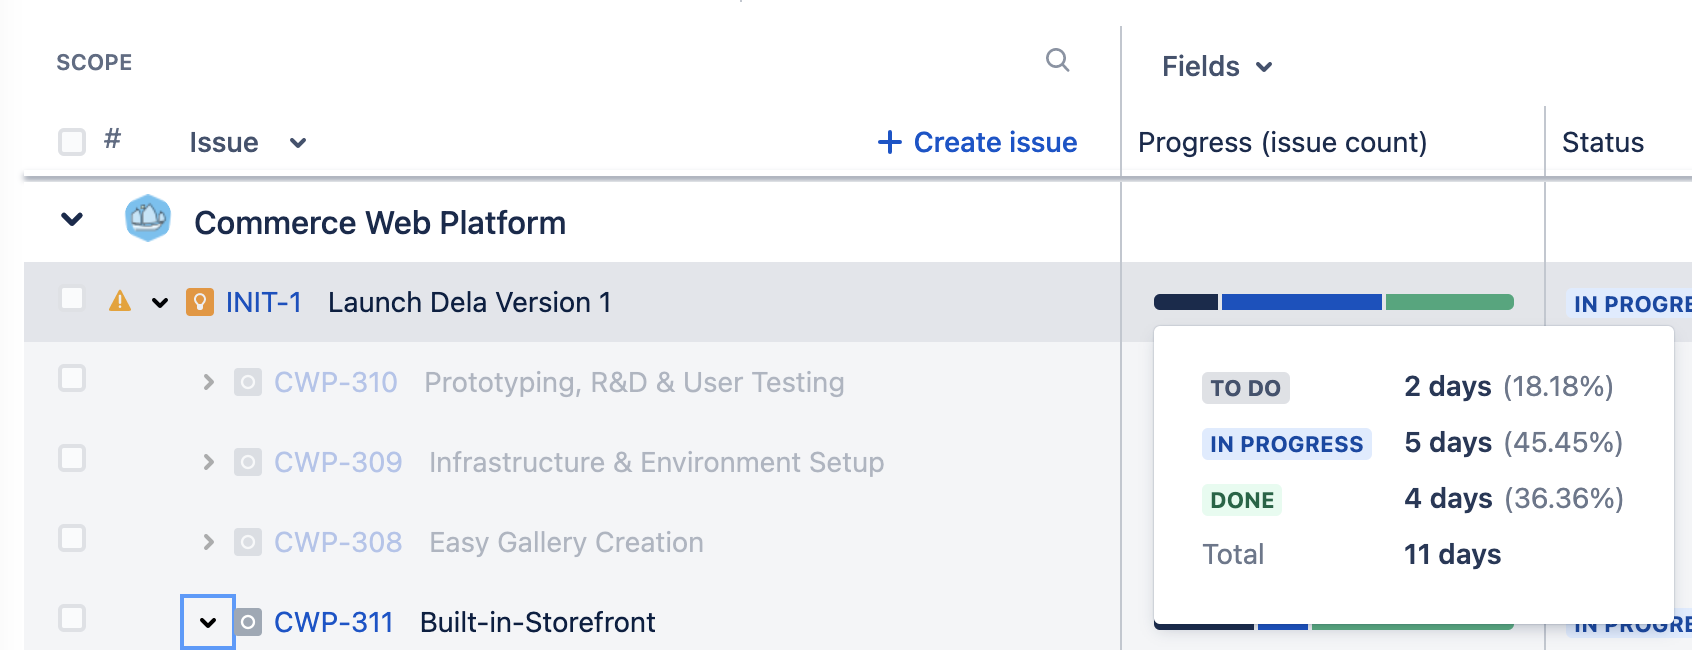Click the warning triangle on INIT-1
The image size is (1692, 650).
pyautogui.click(x=120, y=301)
